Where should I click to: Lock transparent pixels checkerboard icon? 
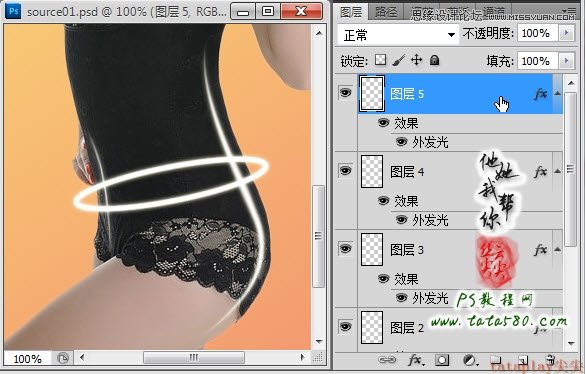[380, 60]
